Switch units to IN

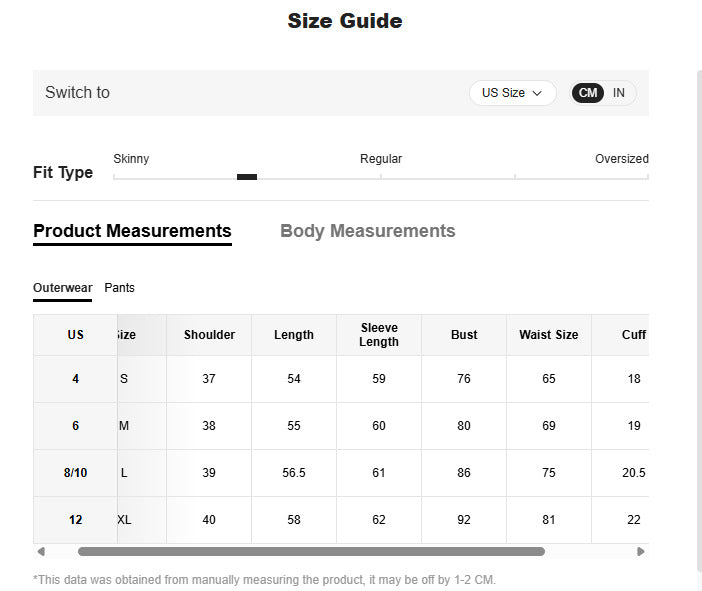pos(619,93)
